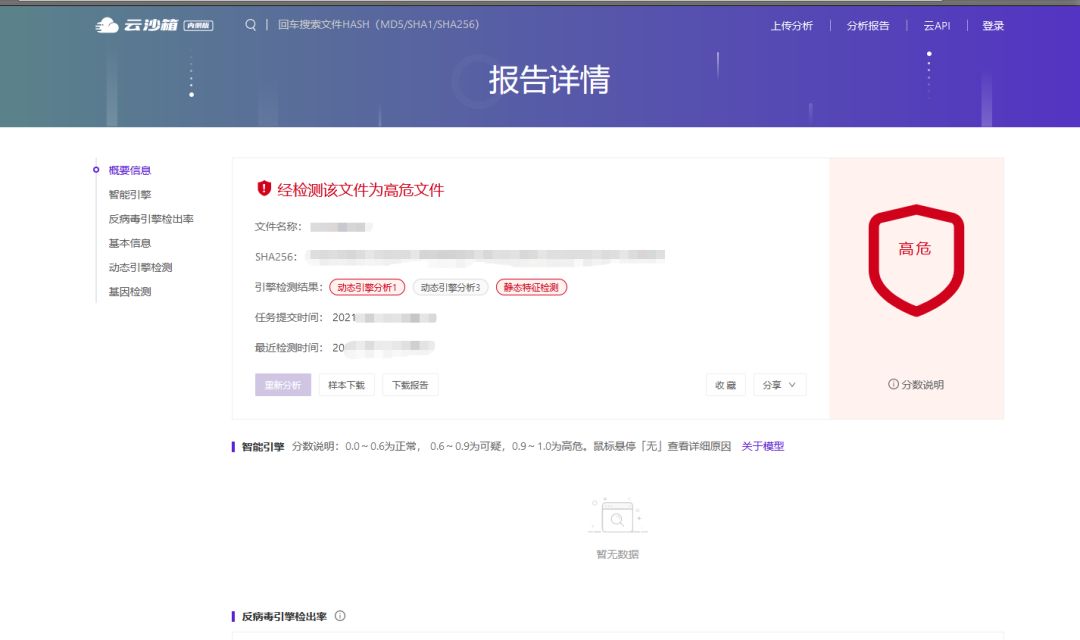Click the red warning shield icon
1080x640 pixels.
(x=264, y=189)
